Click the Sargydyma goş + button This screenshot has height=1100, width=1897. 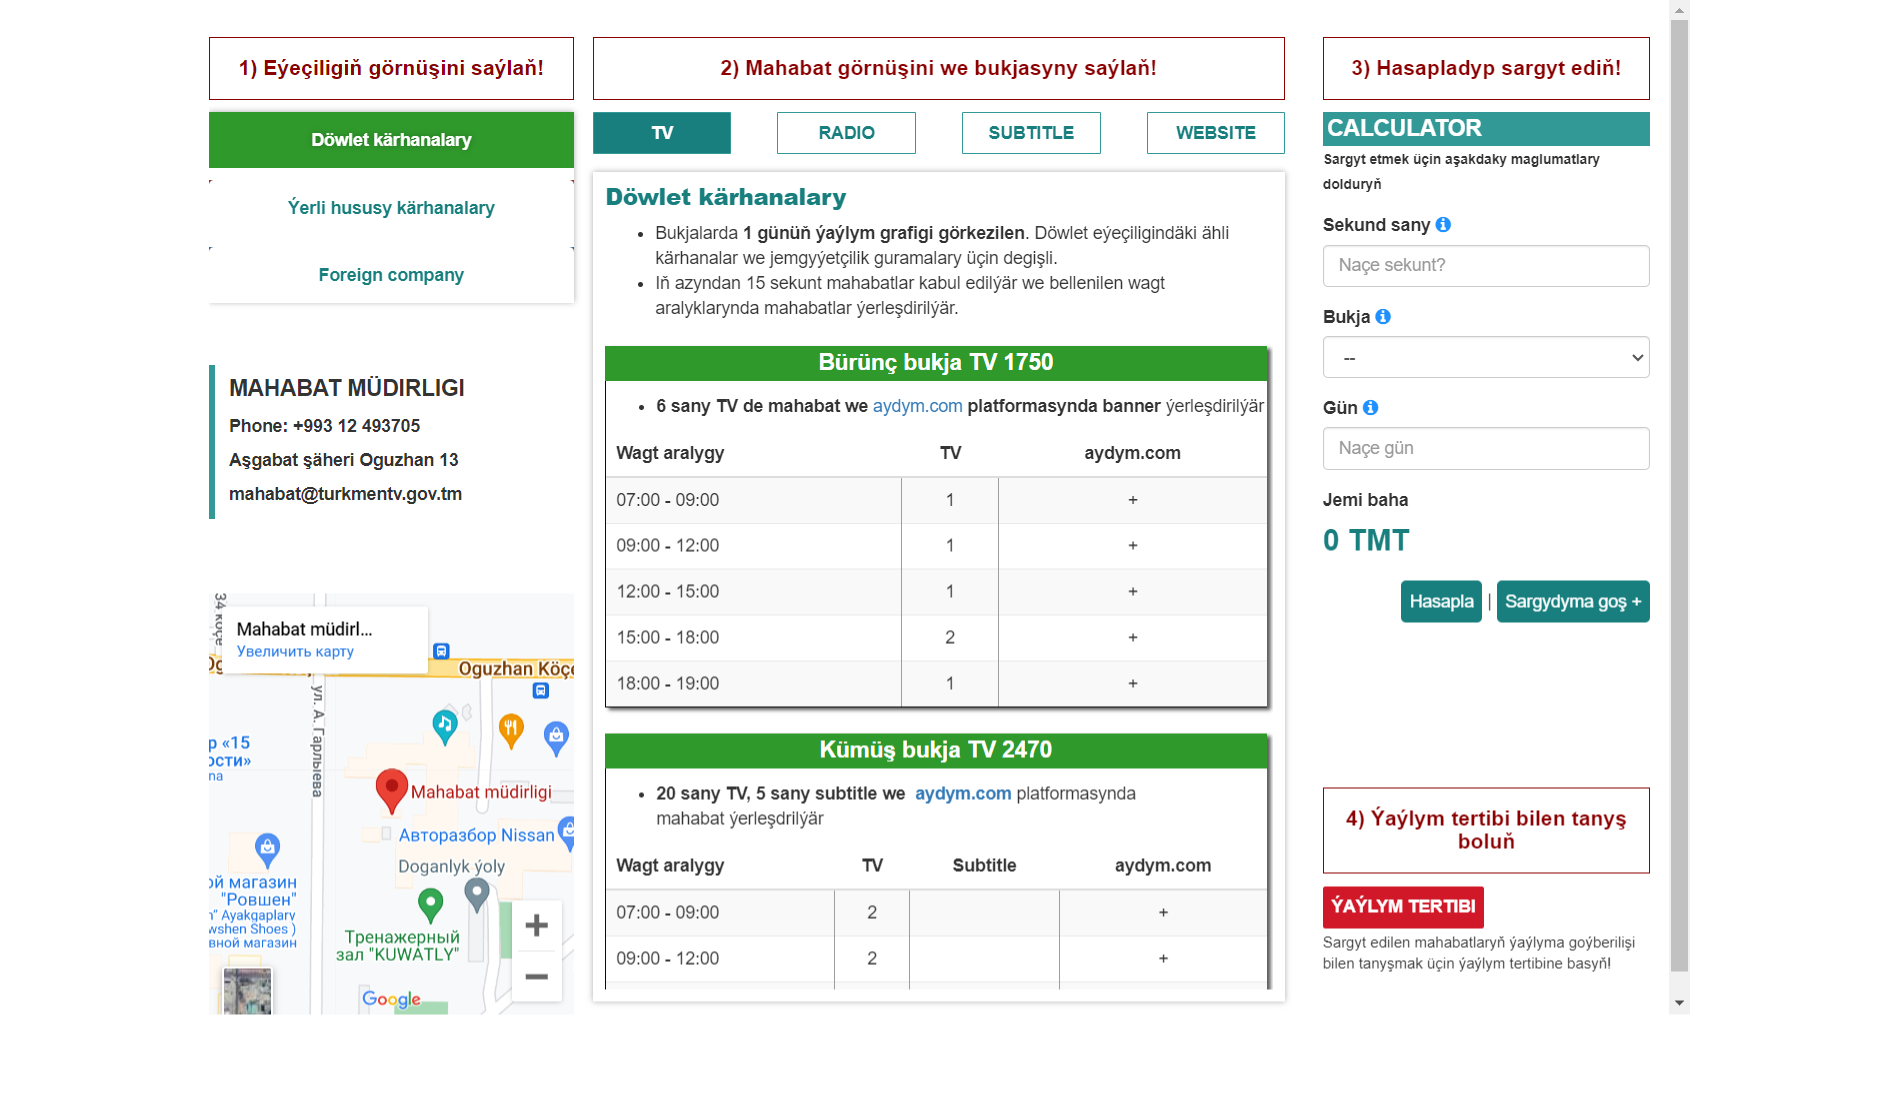click(x=1572, y=601)
